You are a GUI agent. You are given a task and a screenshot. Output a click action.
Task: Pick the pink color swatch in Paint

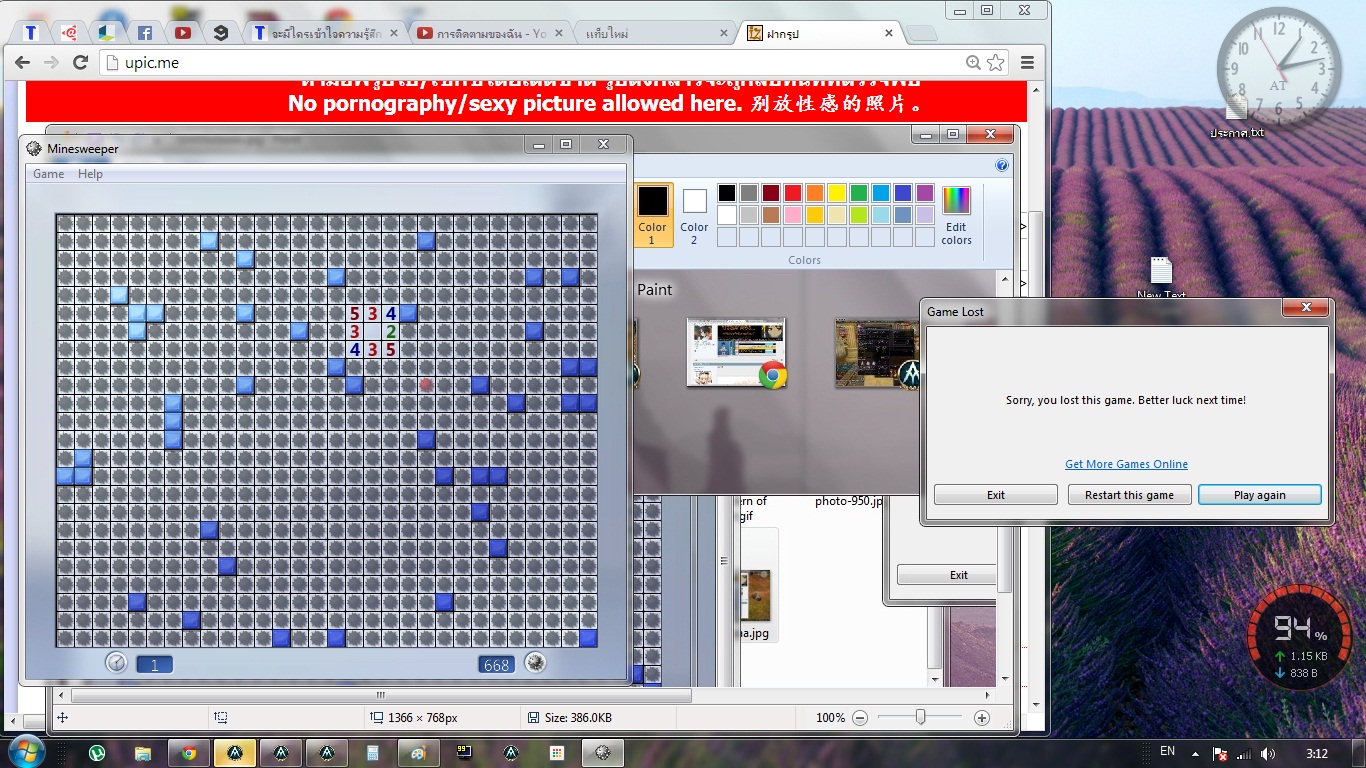click(793, 215)
